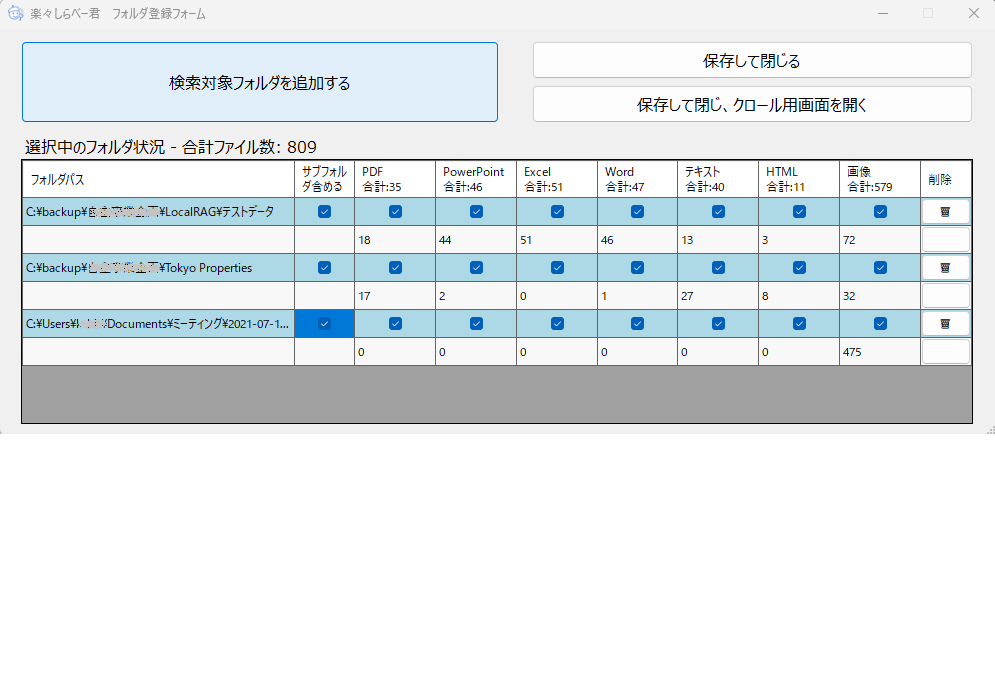Image resolution: width=995 pixels, height=700 pixels.
Task: Uncheck Word for the テストデータ folder
Action: [x=637, y=211]
